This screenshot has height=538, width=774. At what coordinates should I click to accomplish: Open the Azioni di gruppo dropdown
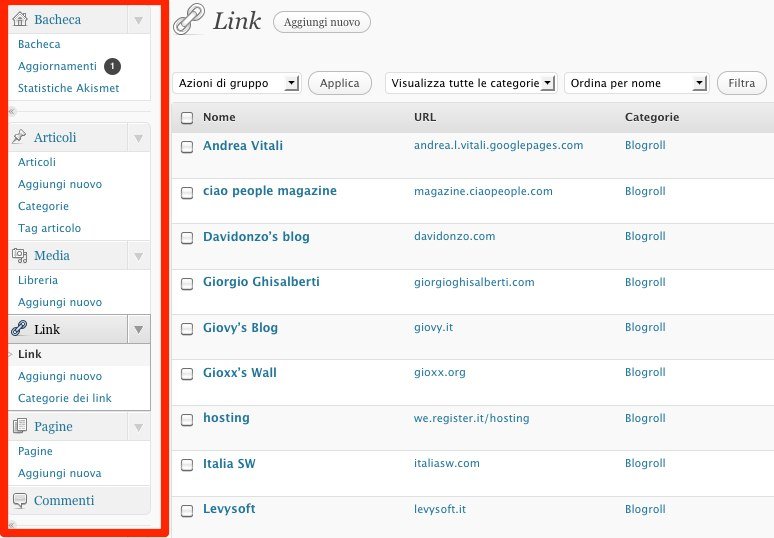[236, 83]
